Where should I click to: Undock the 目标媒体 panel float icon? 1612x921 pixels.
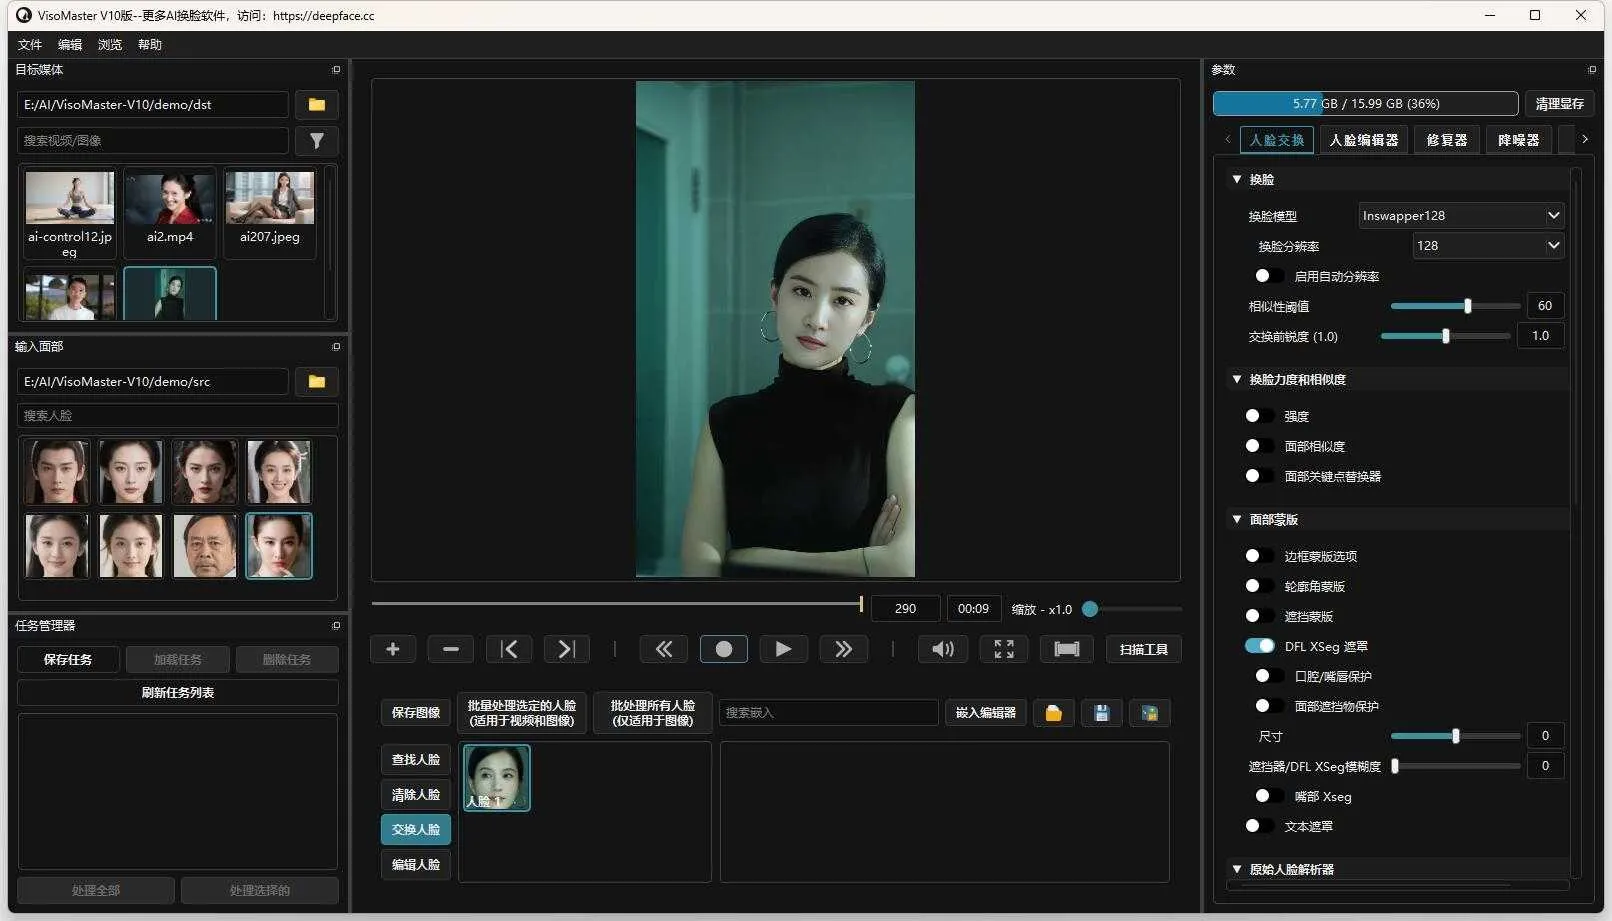[x=336, y=70]
